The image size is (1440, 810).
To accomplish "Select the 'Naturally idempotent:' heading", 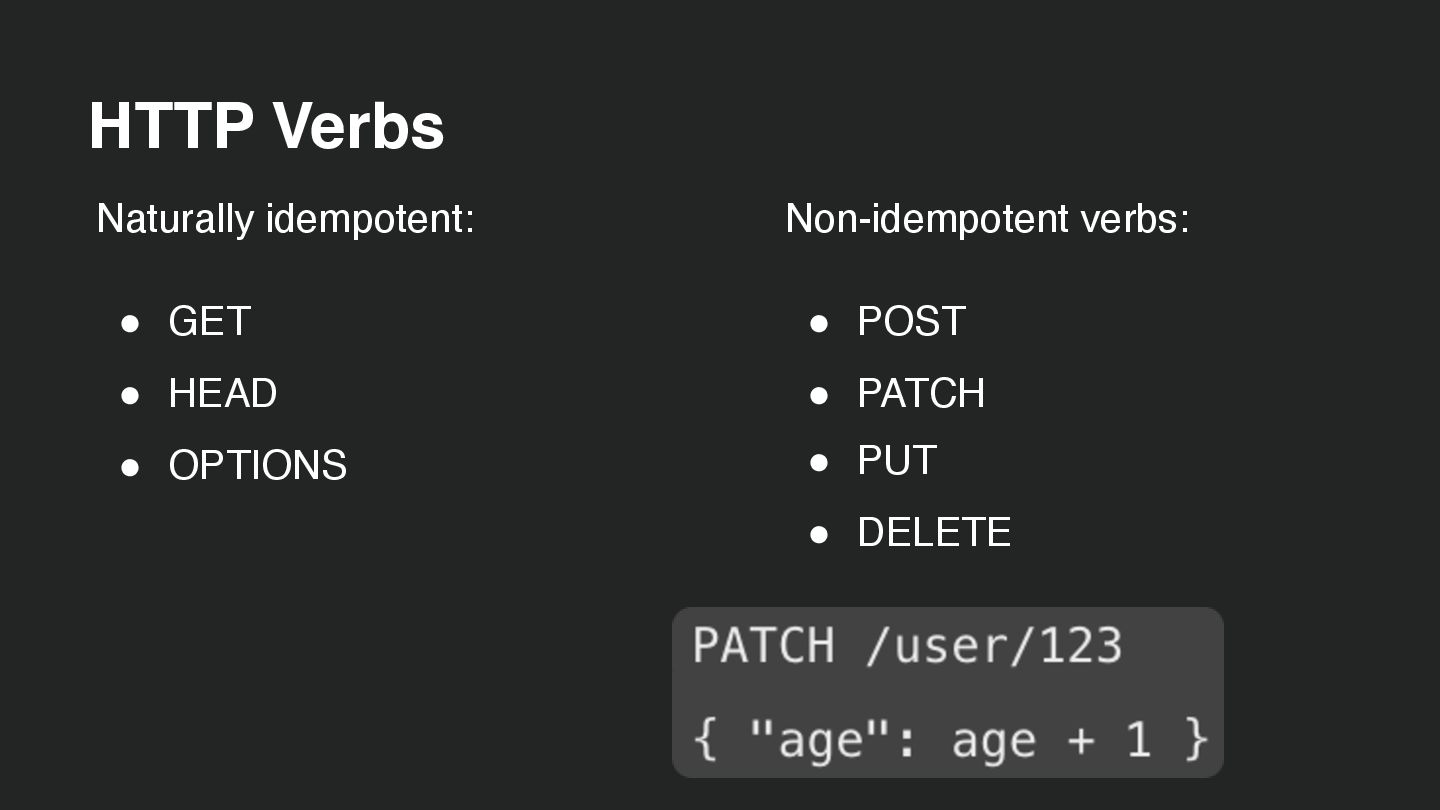I will [285, 218].
